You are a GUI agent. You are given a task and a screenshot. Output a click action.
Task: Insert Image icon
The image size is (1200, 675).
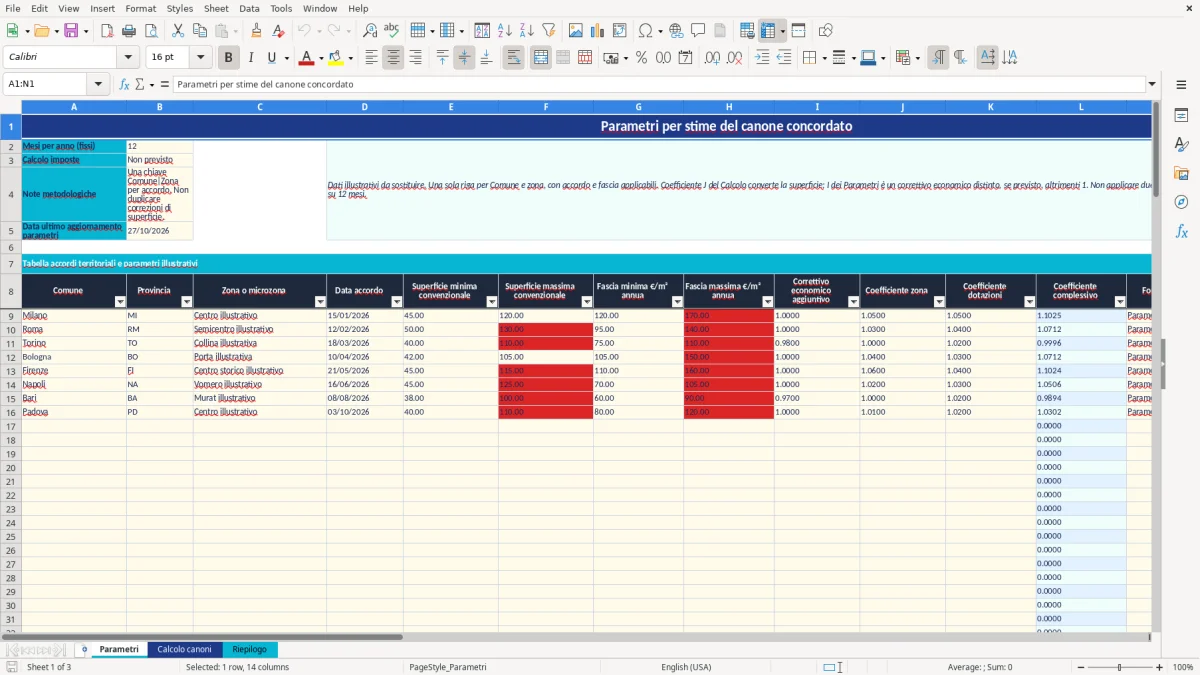tap(576, 31)
